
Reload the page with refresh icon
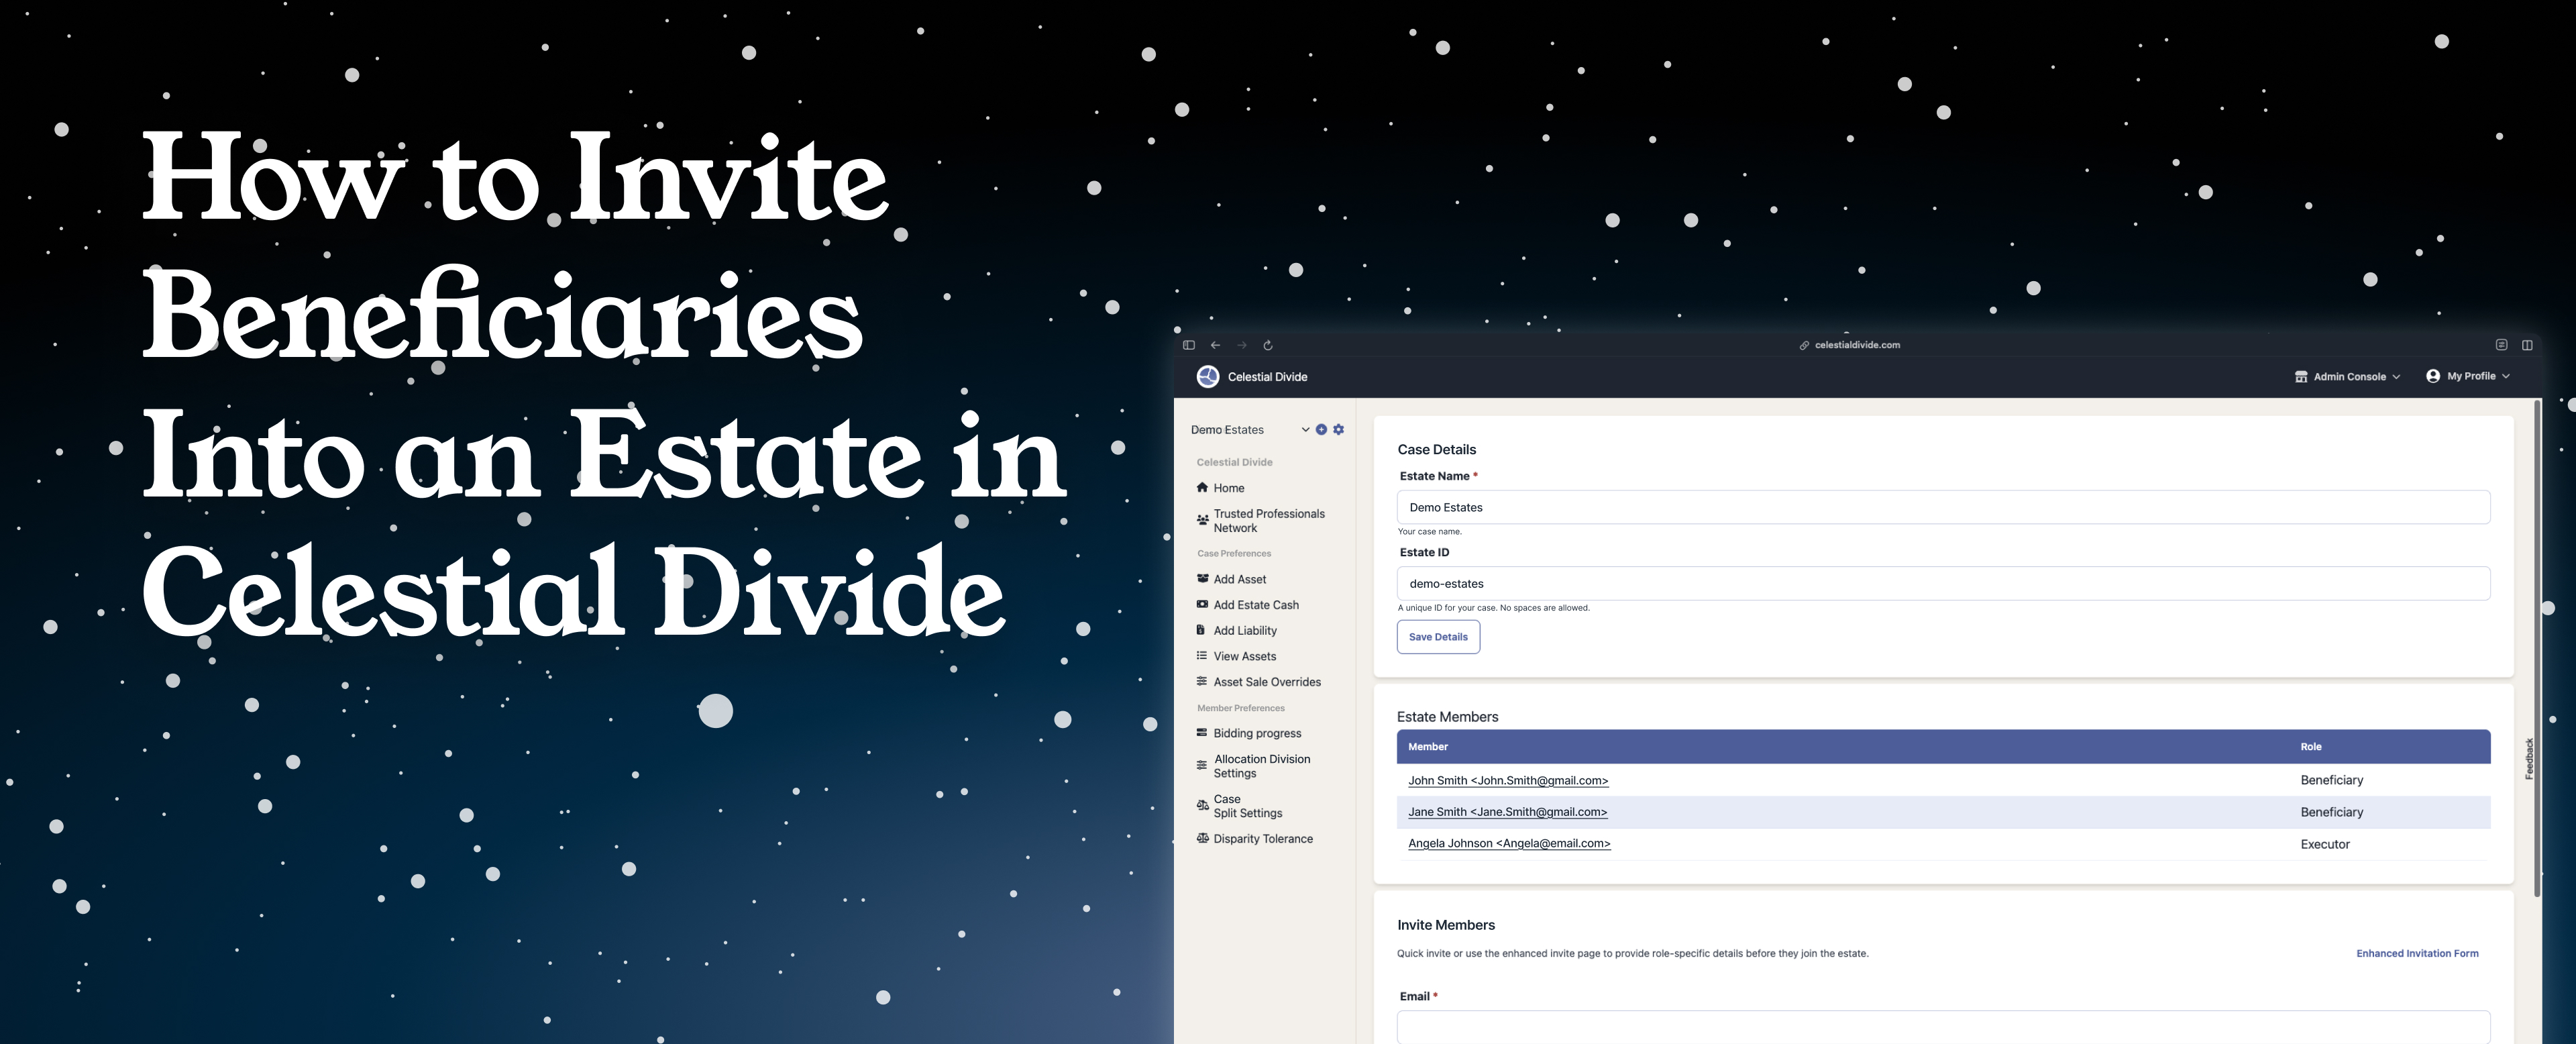click(1268, 345)
